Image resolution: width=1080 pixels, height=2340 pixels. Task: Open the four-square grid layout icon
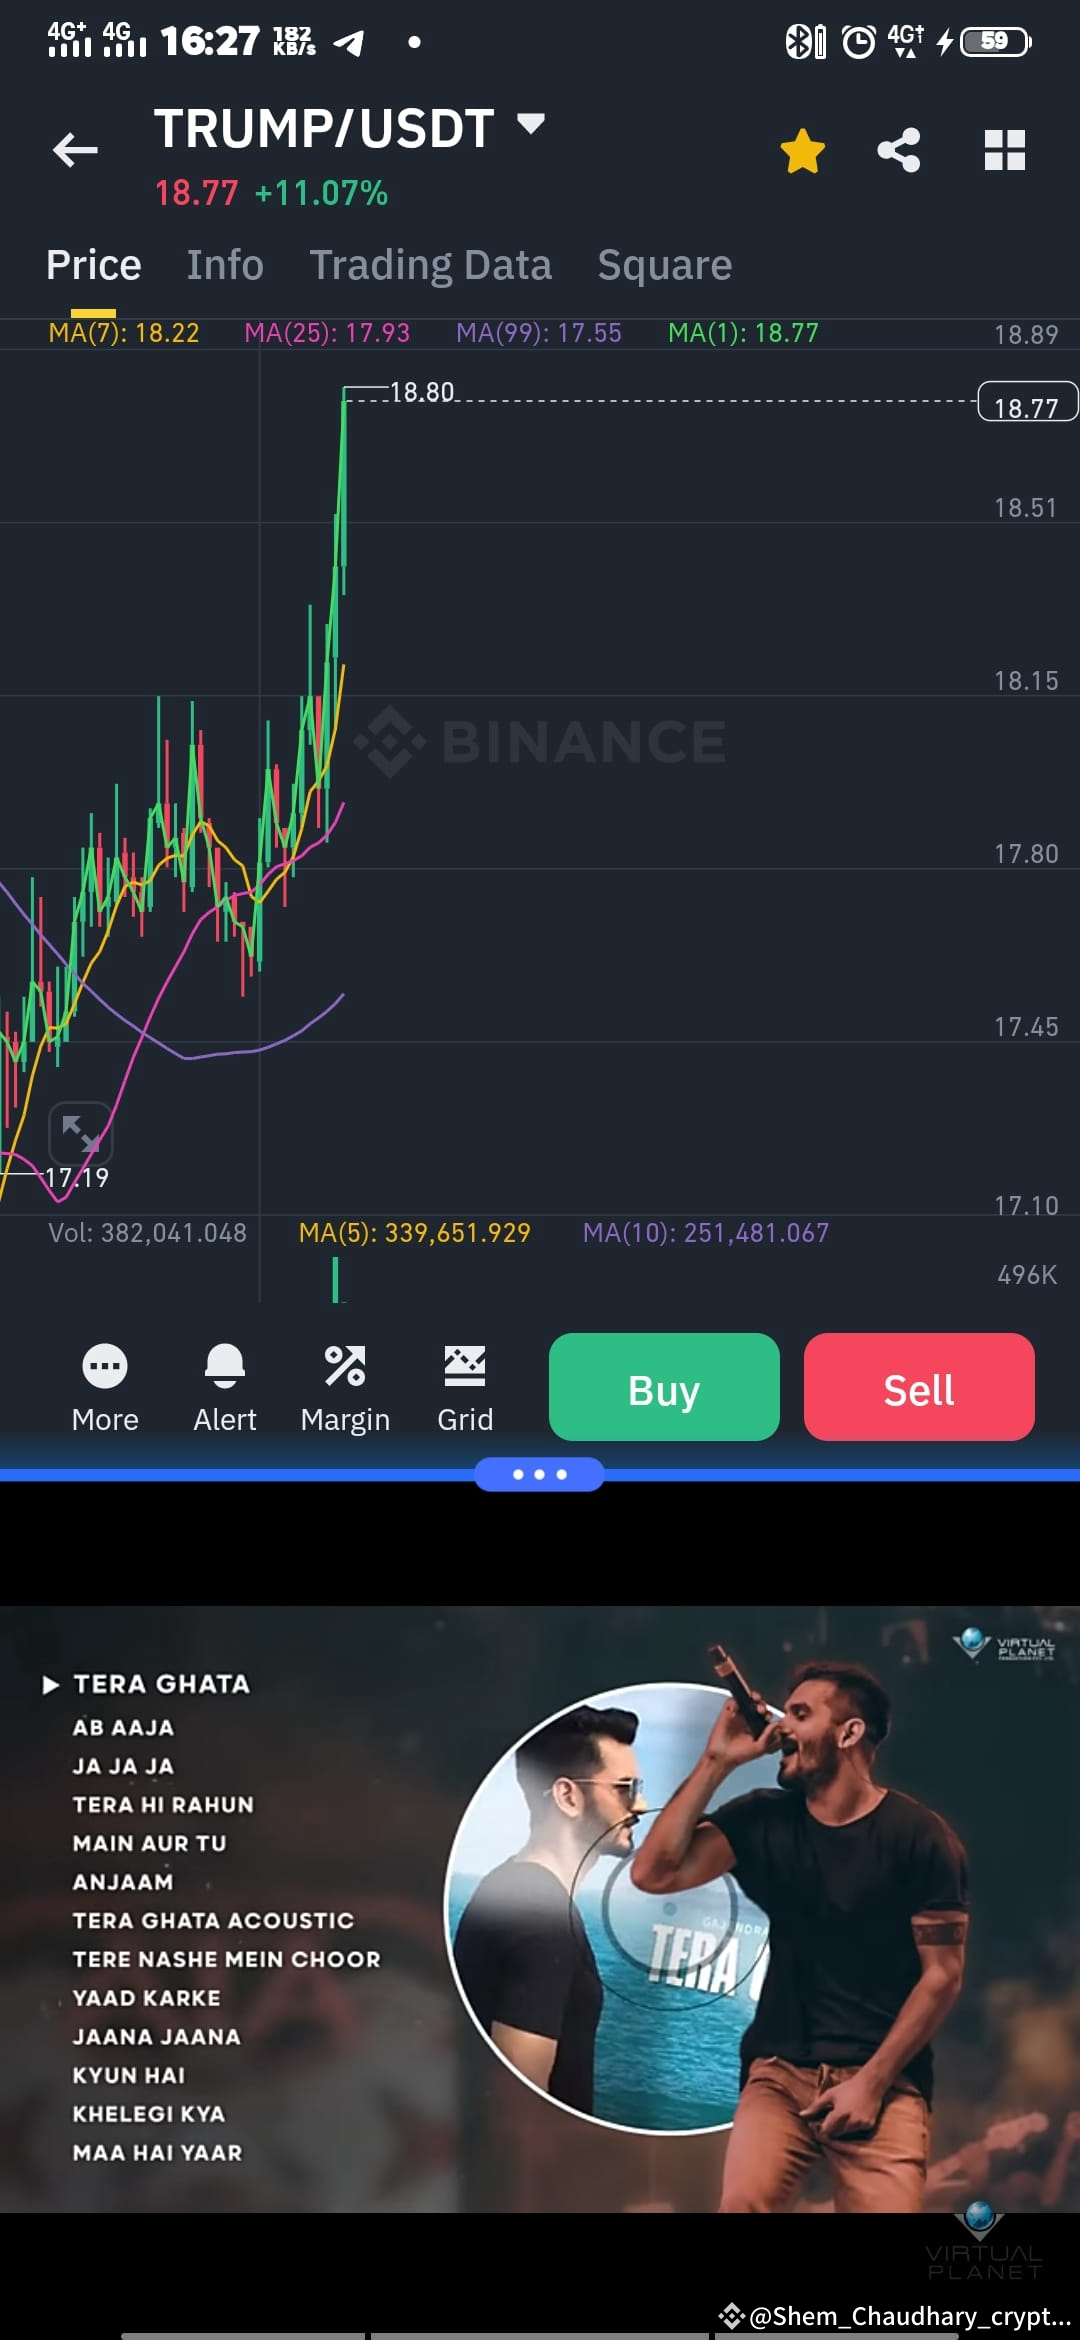coord(1005,151)
